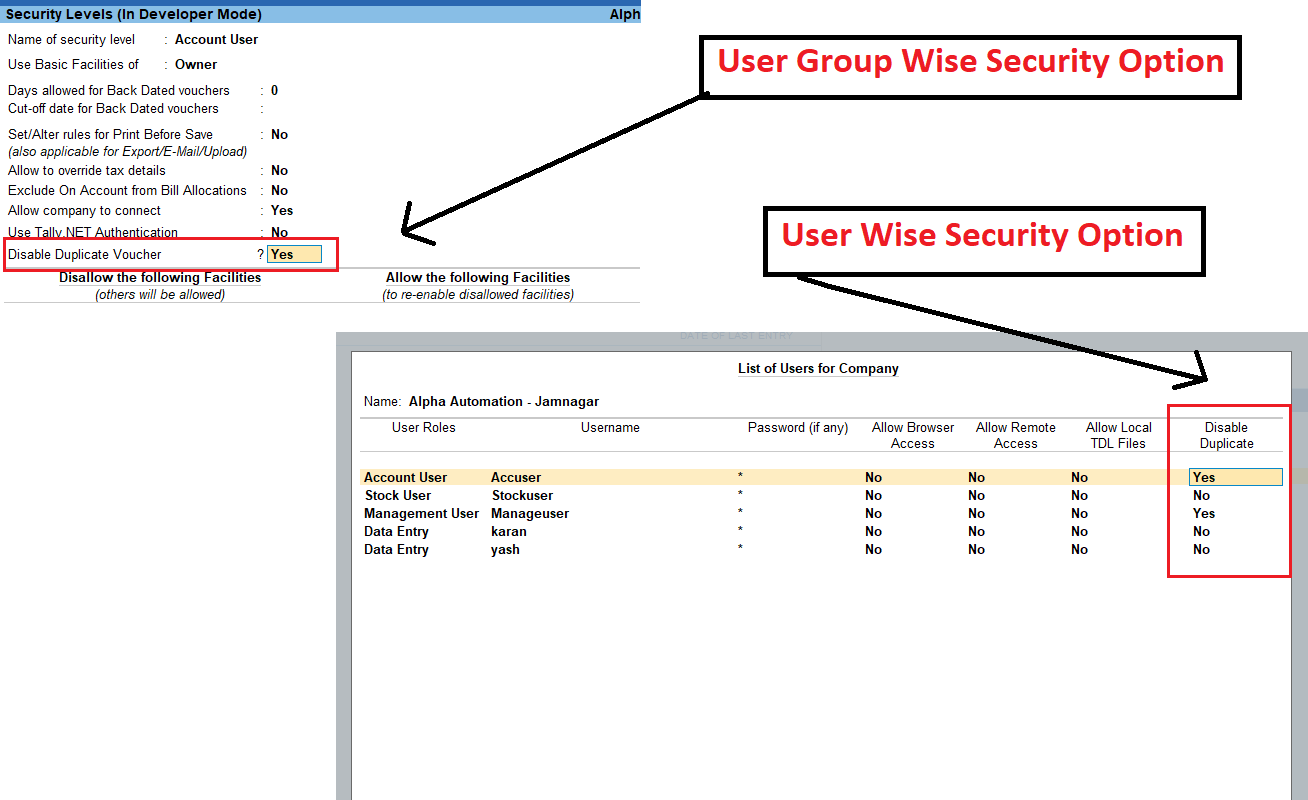Toggle Disable Duplicate for Accuser row
The image size is (1308, 800).
pyautogui.click(x=1235, y=478)
